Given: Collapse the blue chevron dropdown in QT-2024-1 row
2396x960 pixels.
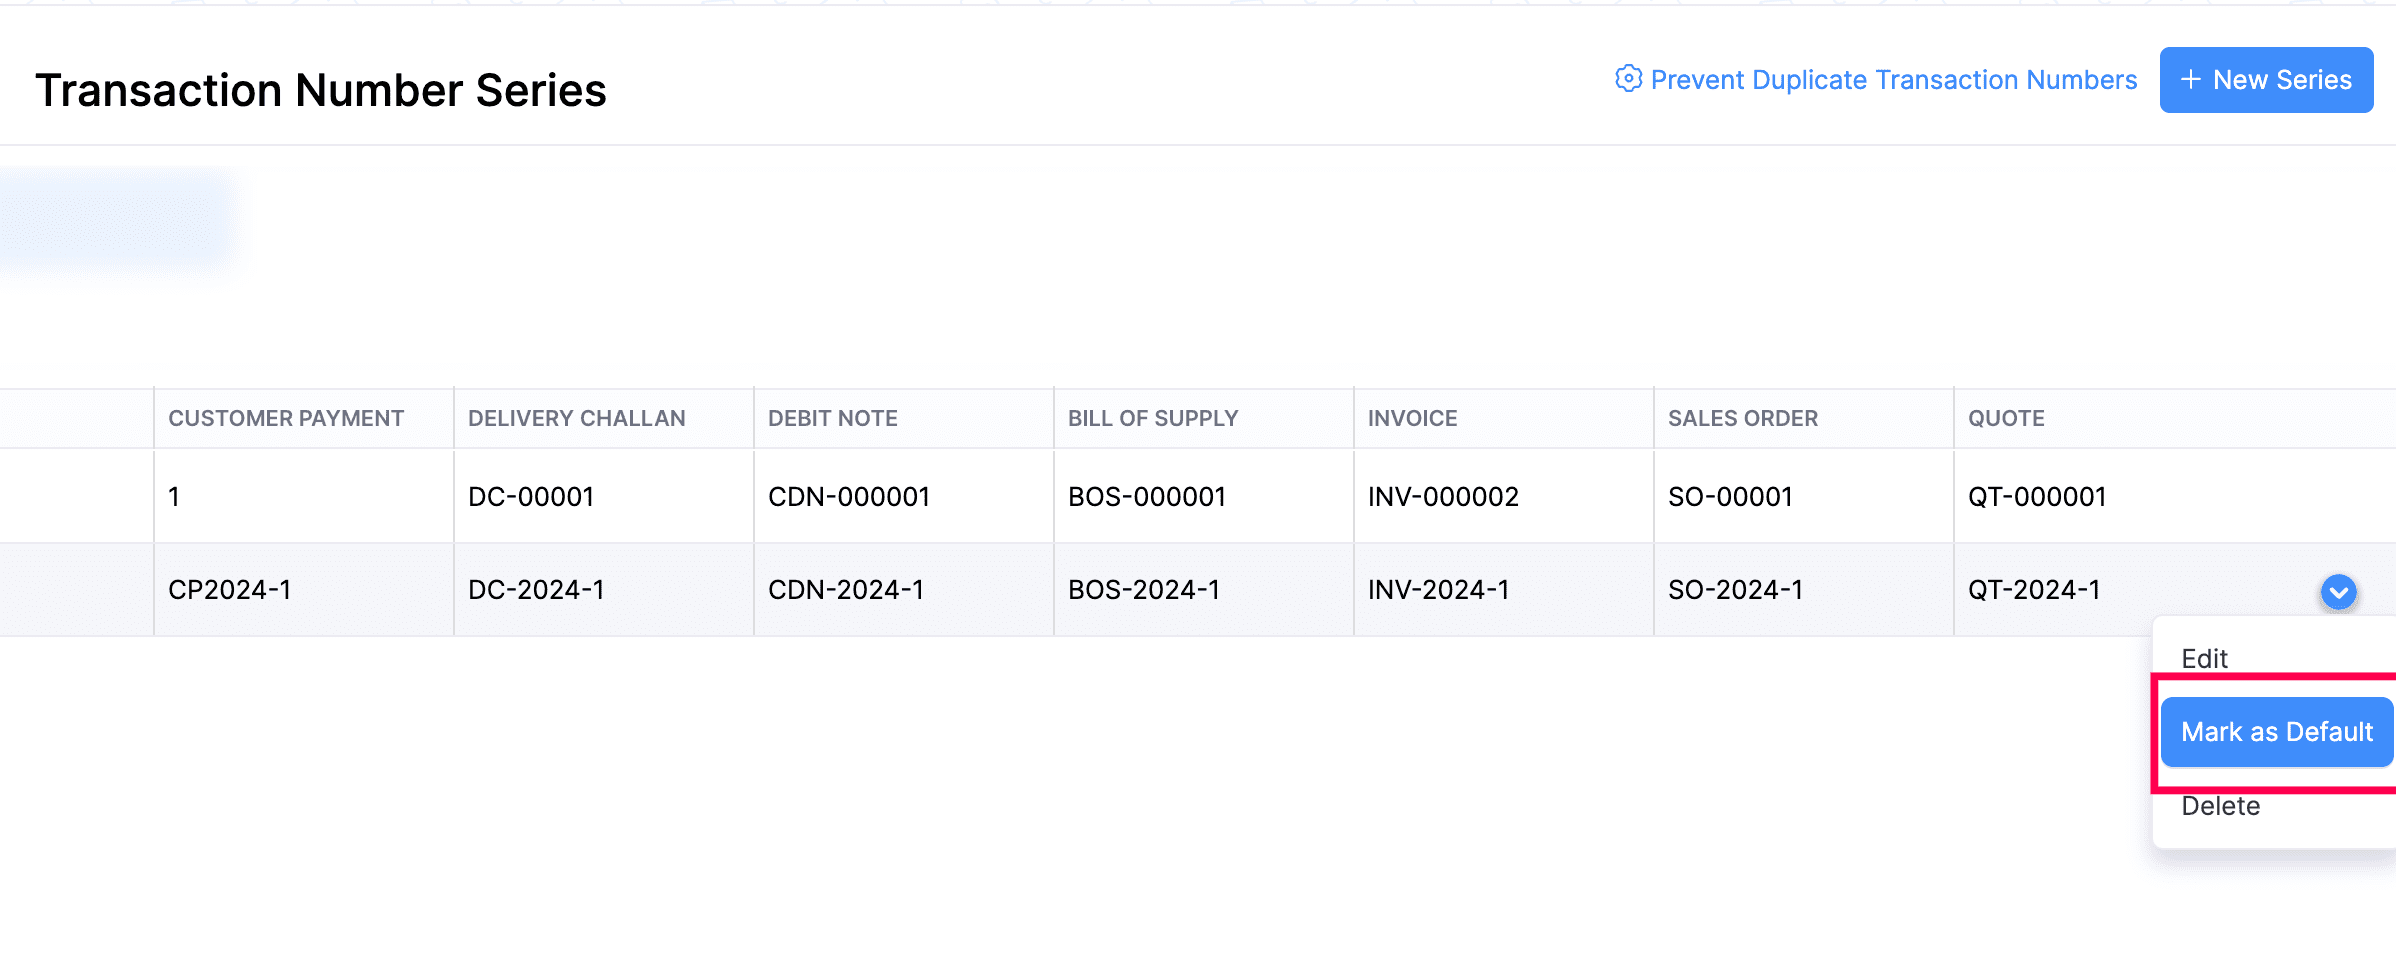Looking at the screenshot, I should 2338,592.
